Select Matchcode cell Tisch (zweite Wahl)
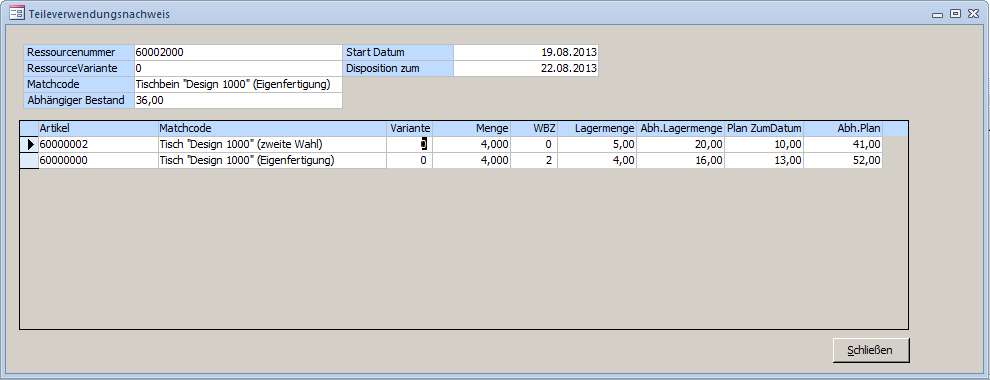The height and width of the screenshot is (380, 990). point(272,145)
